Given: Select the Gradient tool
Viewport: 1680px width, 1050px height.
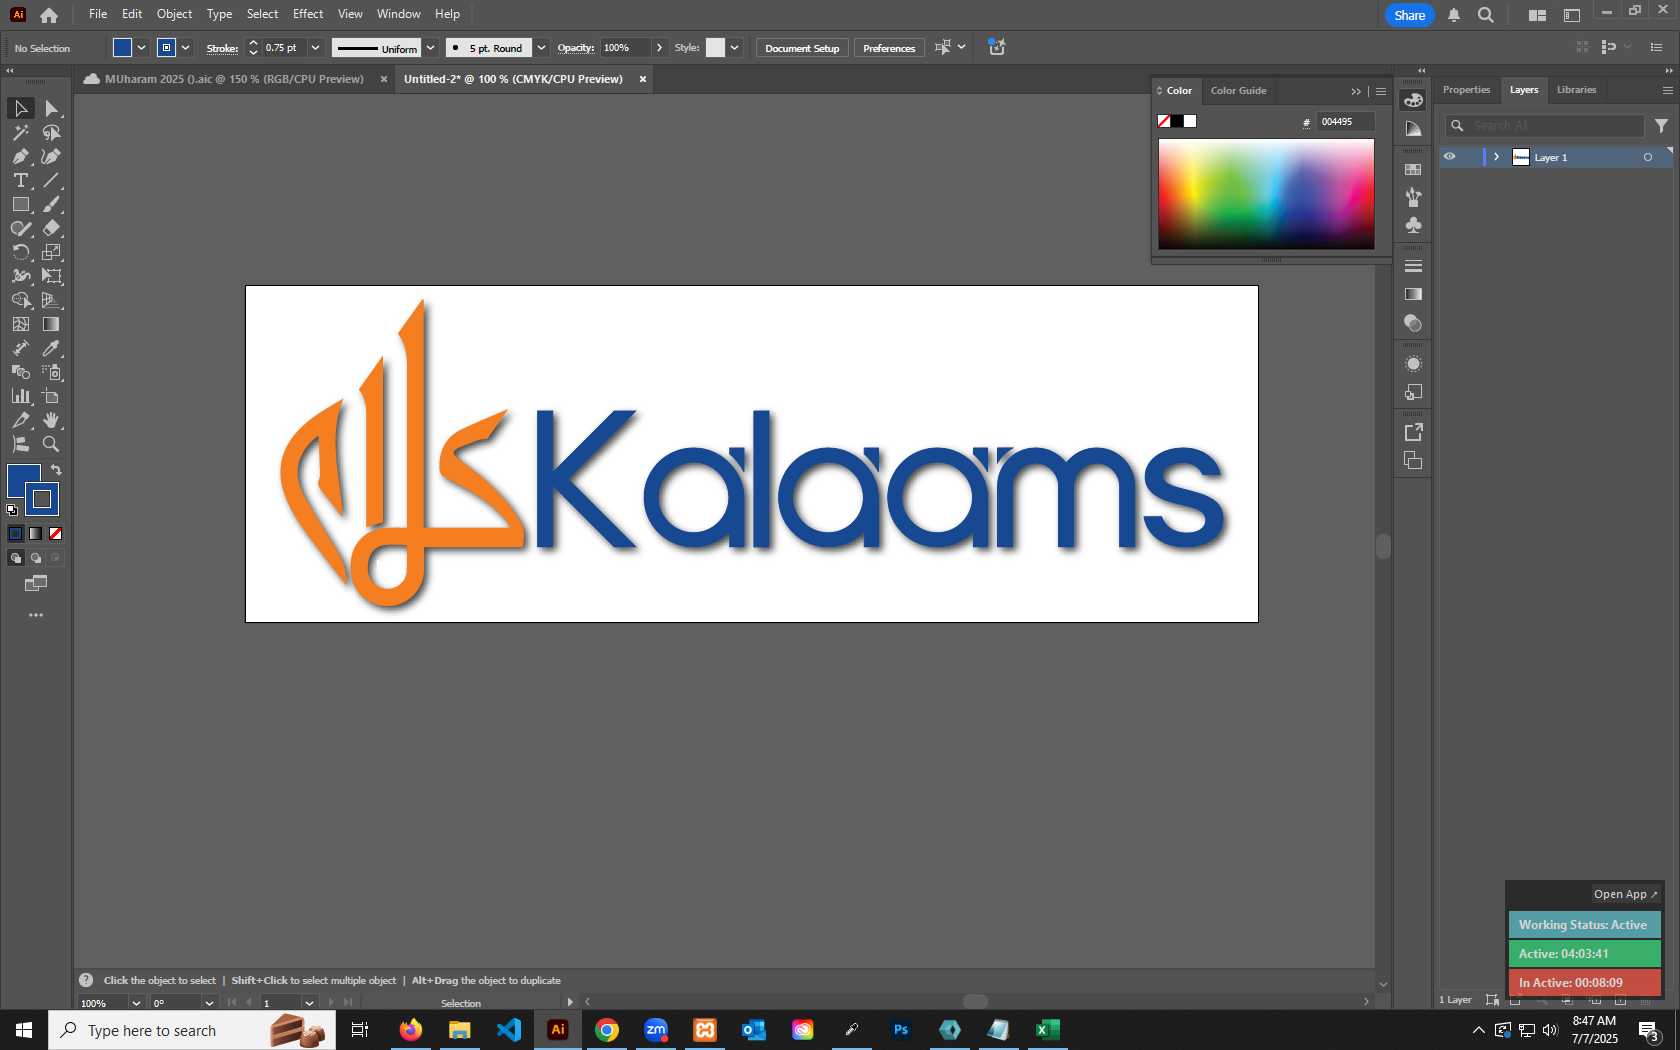Looking at the screenshot, I should click(x=51, y=324).
